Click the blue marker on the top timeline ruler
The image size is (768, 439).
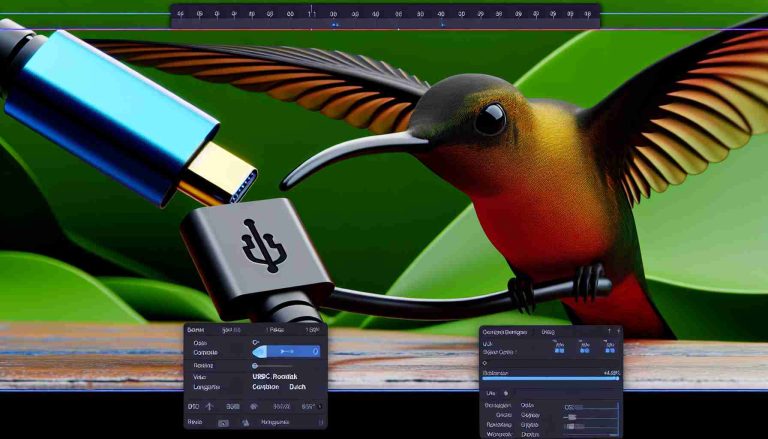click(334, 24)
